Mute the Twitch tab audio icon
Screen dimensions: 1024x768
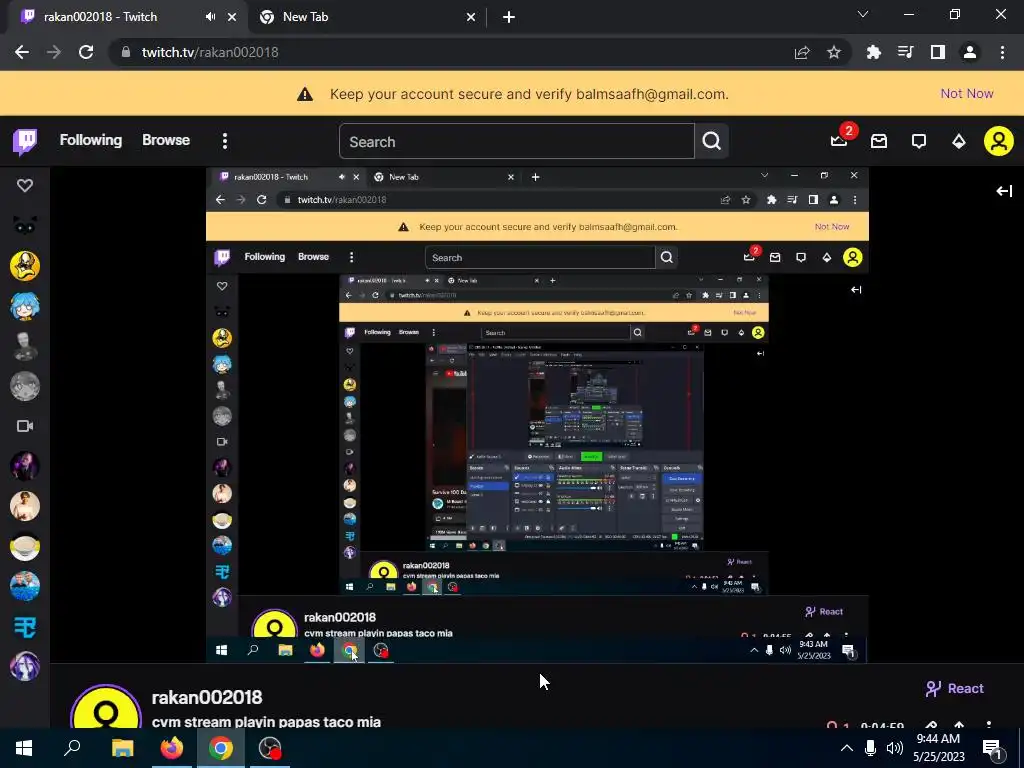pyautogui.click(x=210, y=17)
